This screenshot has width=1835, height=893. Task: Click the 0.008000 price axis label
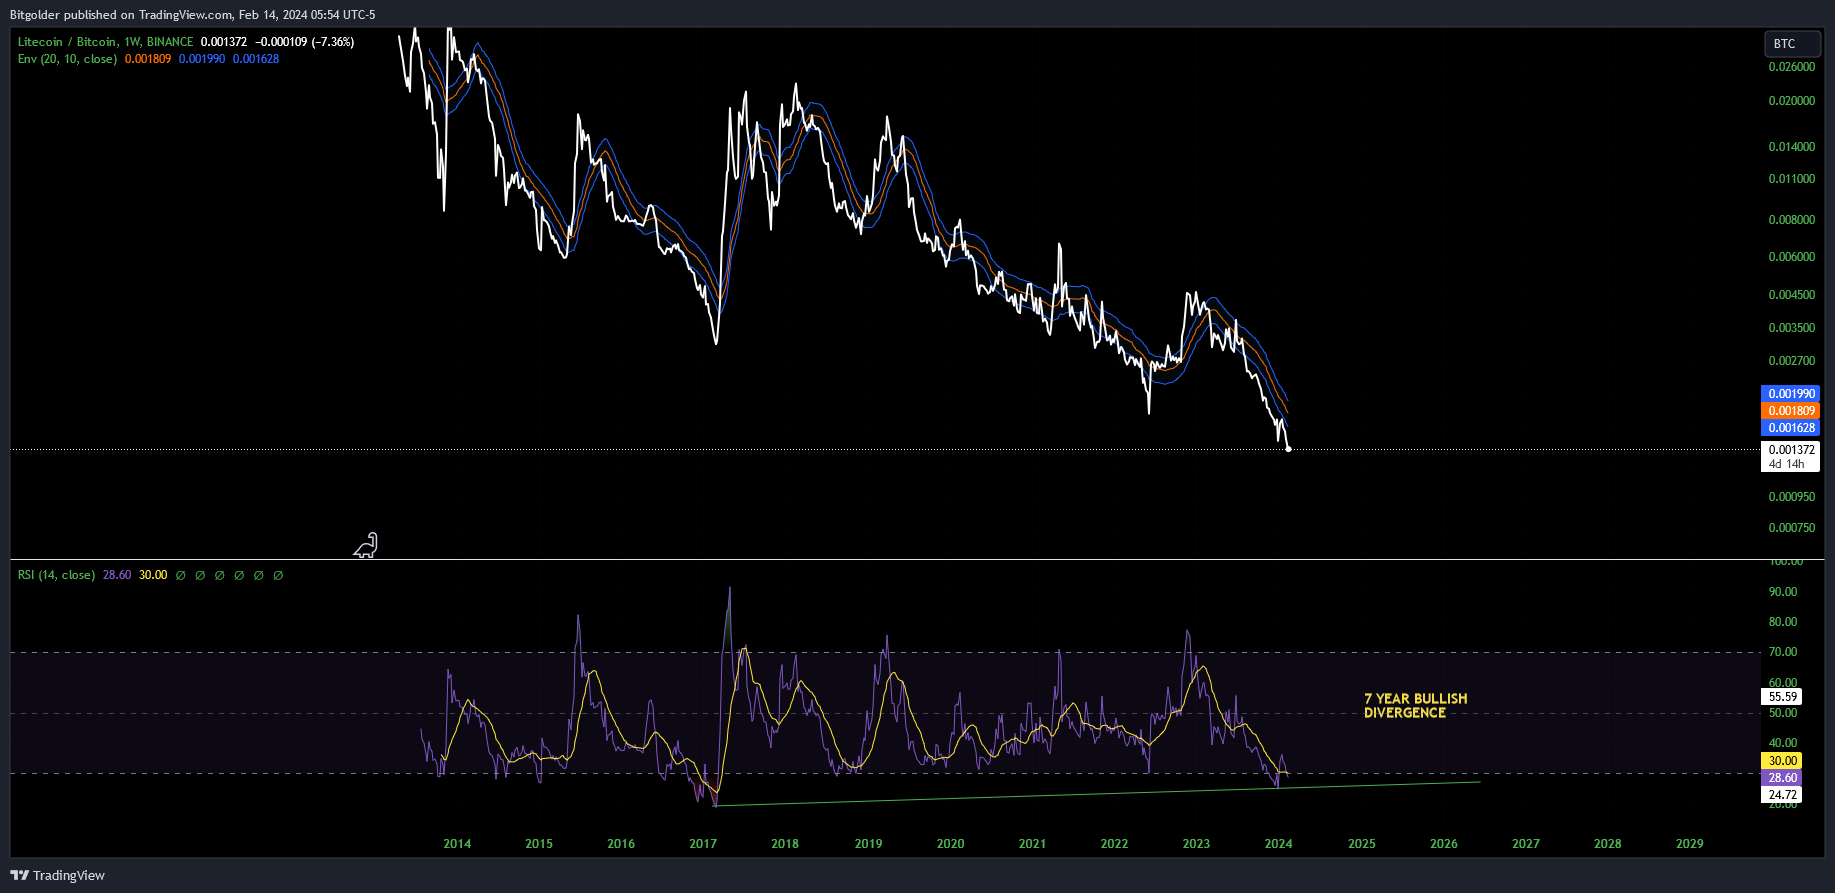1791,220
